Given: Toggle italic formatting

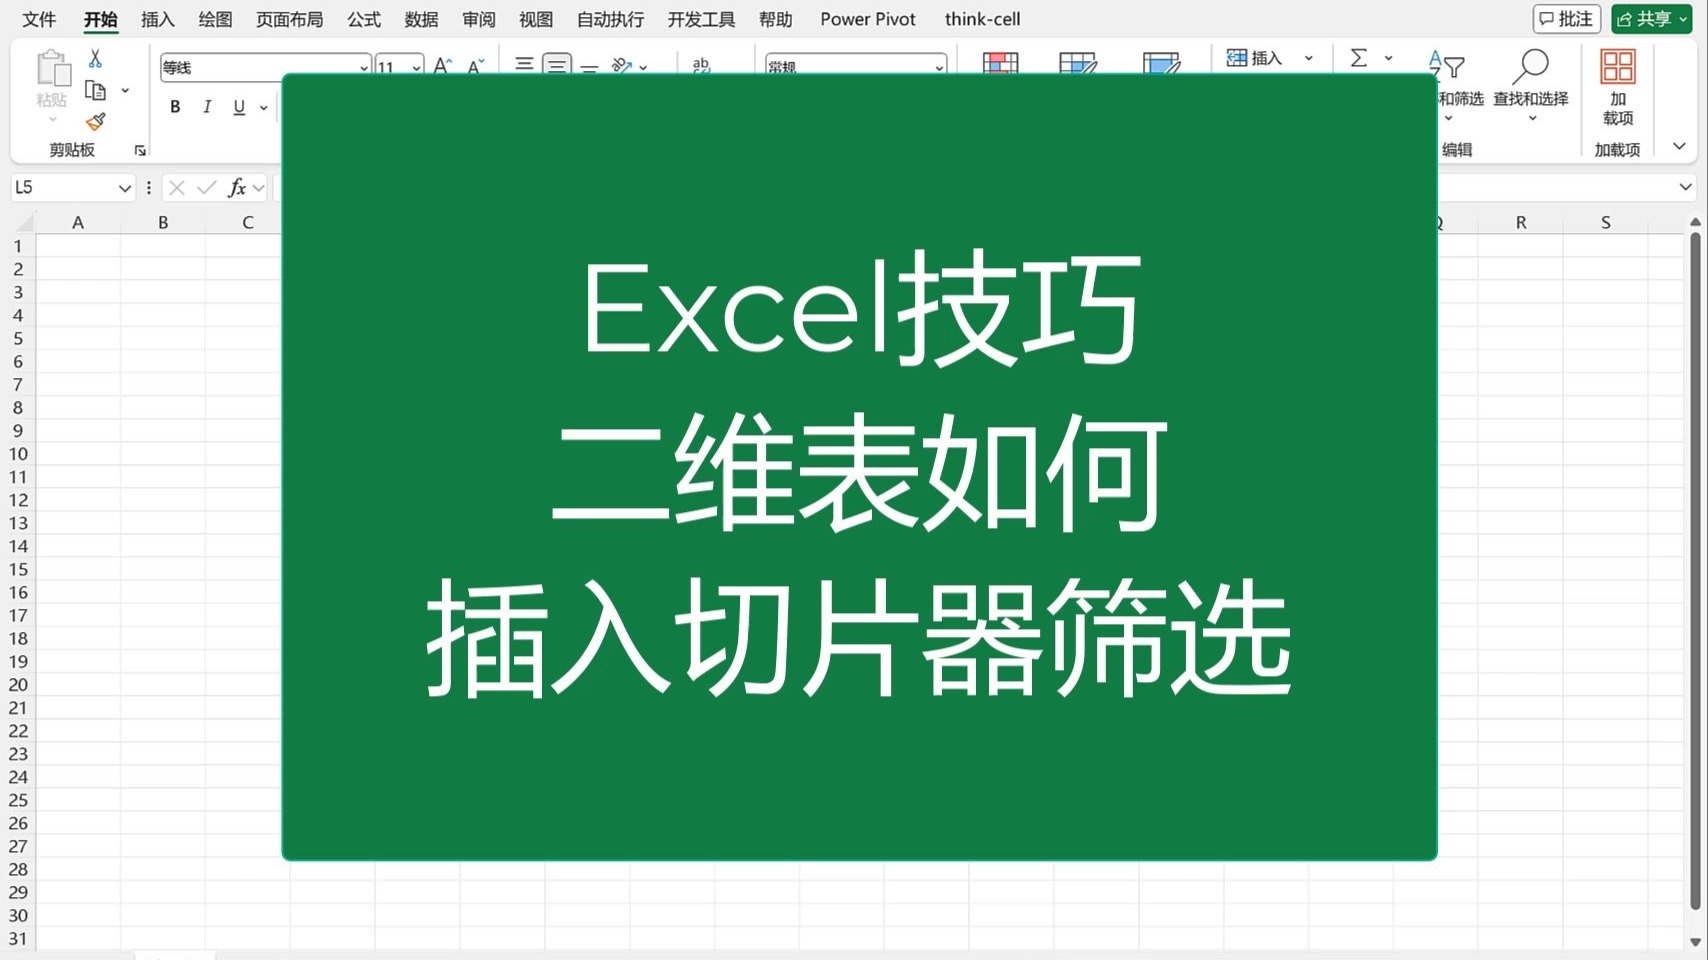Looking at the screenshot, I should point(207,107).
